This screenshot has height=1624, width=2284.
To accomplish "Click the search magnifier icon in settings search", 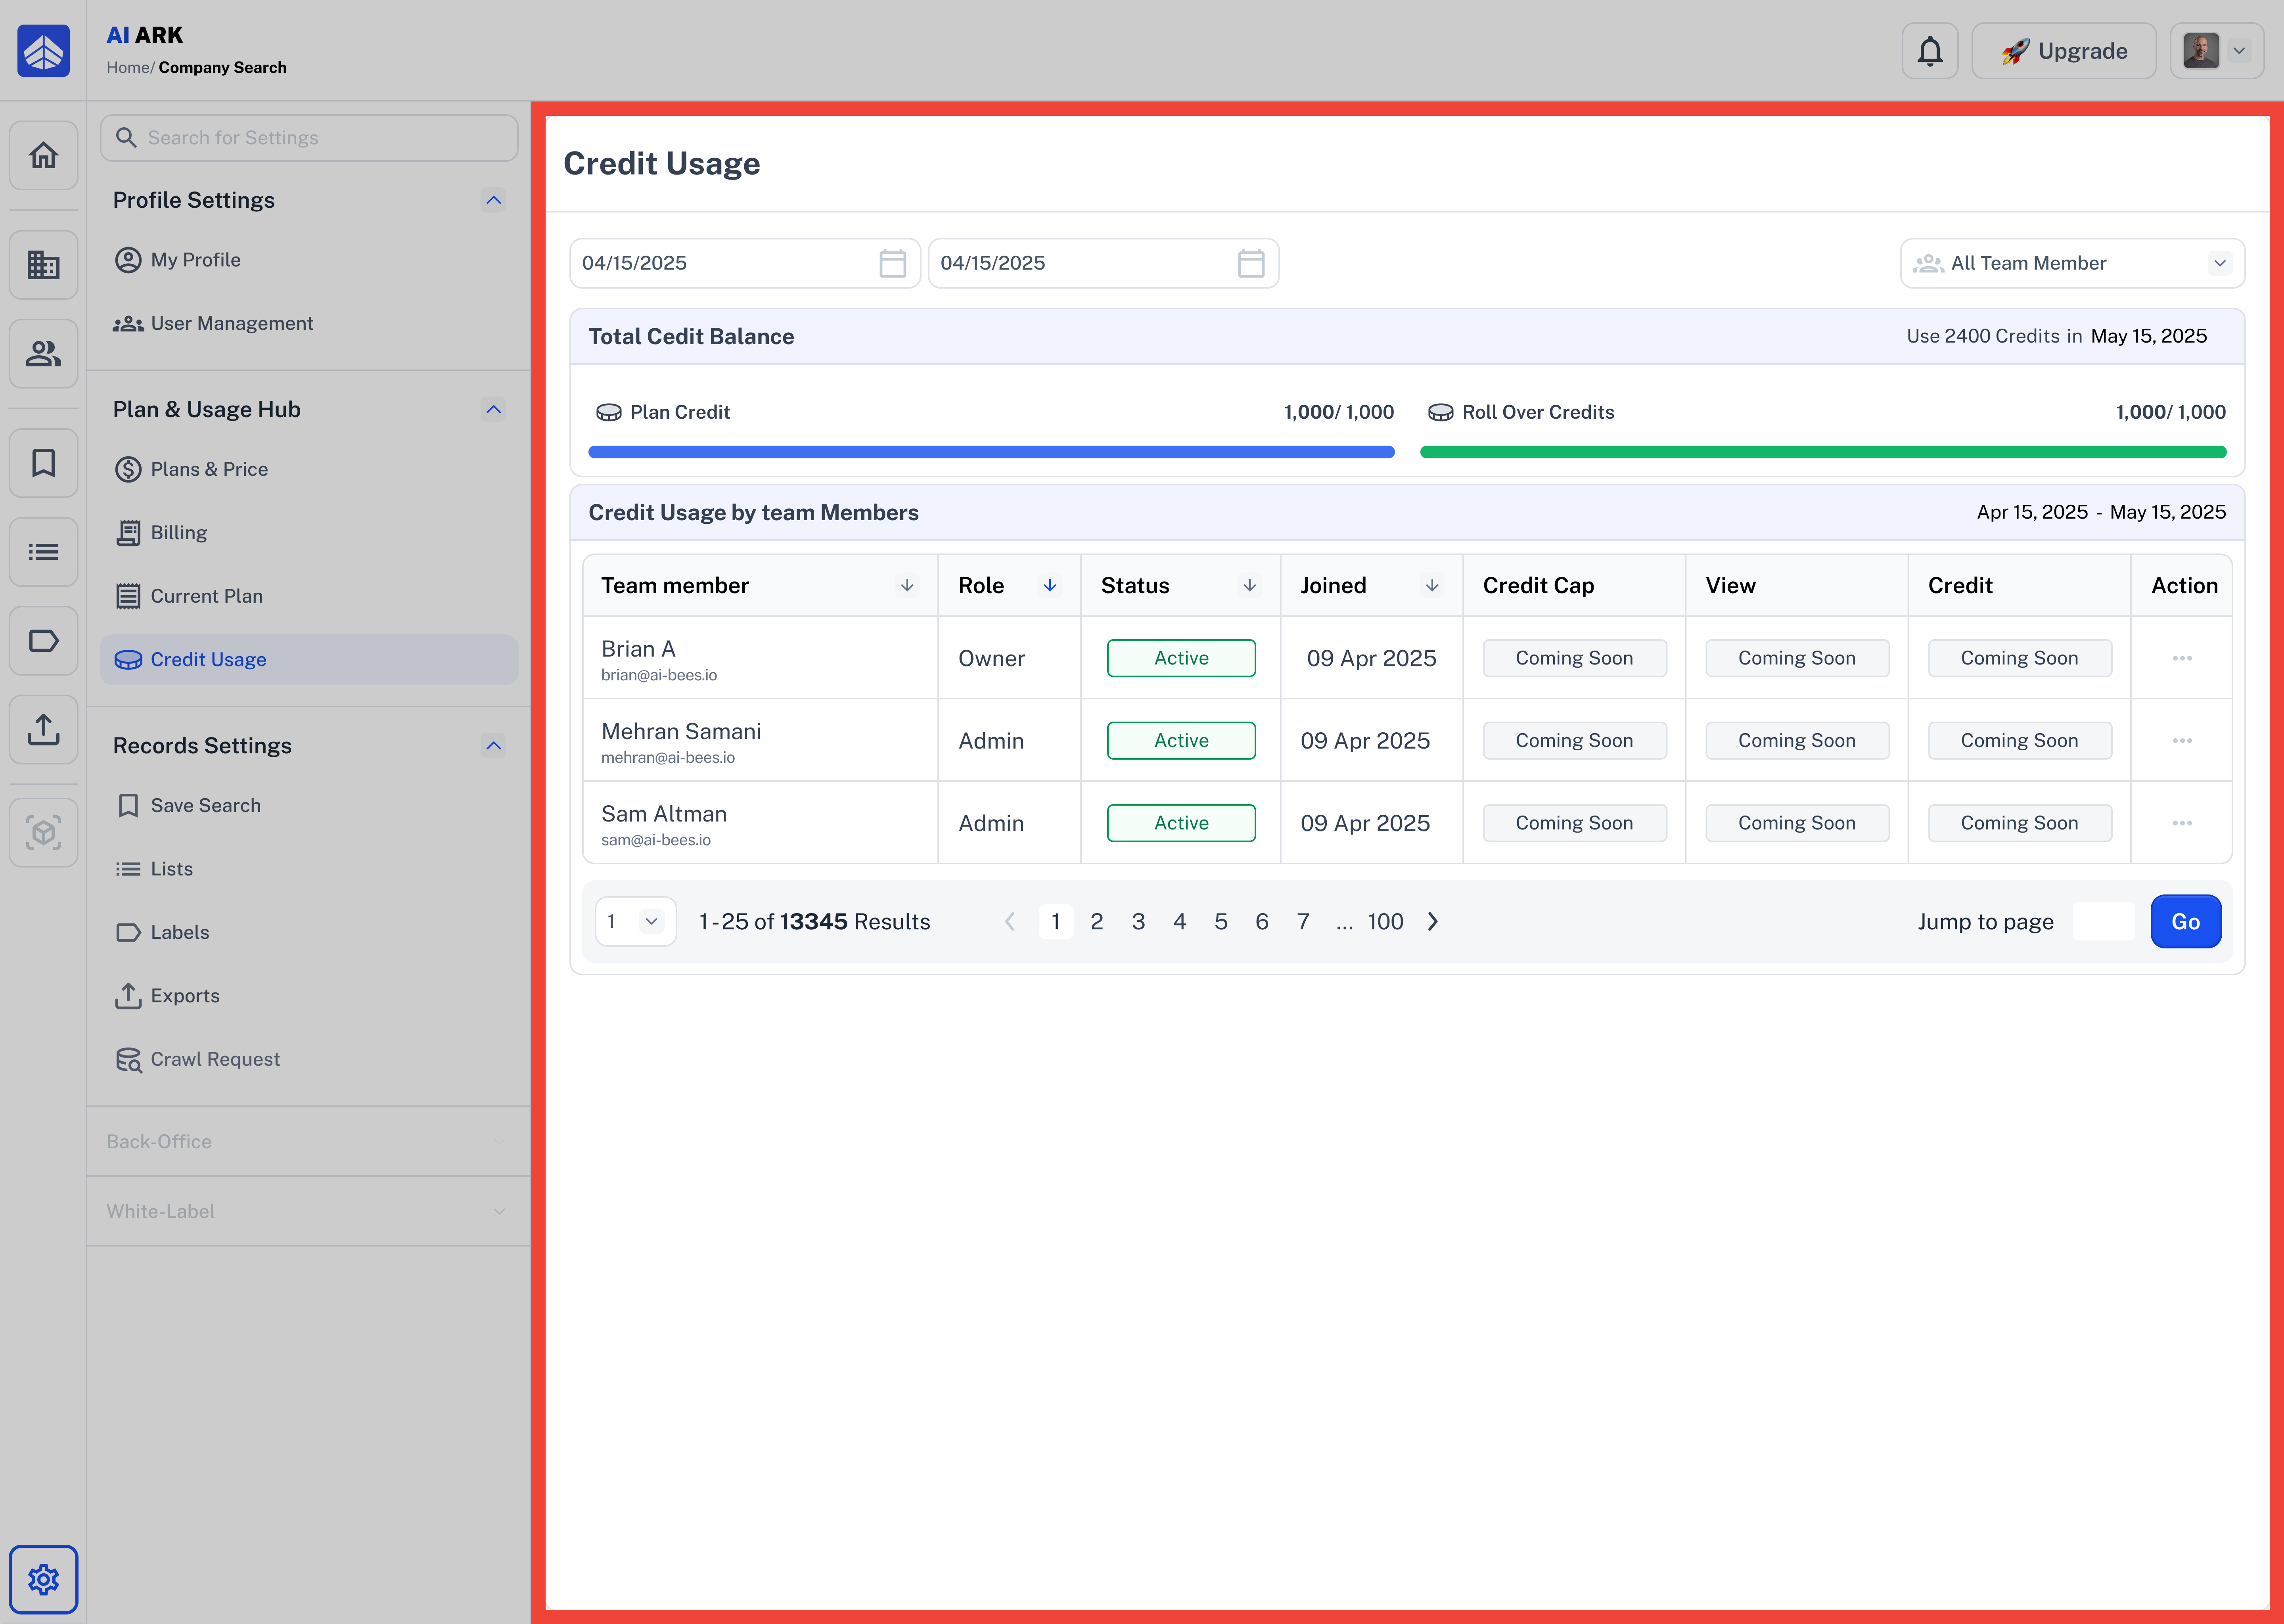I will (x=126, y=137).
